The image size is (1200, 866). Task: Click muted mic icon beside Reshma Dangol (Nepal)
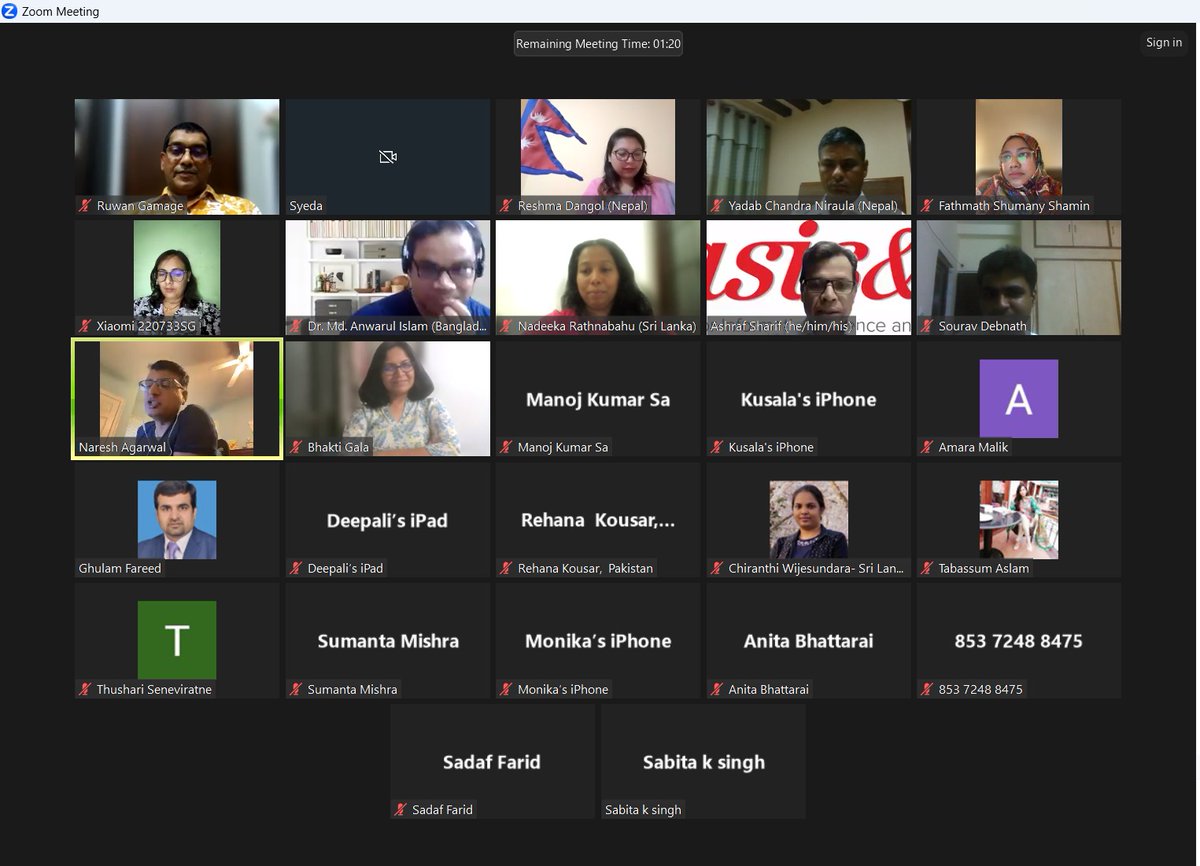coord(507,206)
